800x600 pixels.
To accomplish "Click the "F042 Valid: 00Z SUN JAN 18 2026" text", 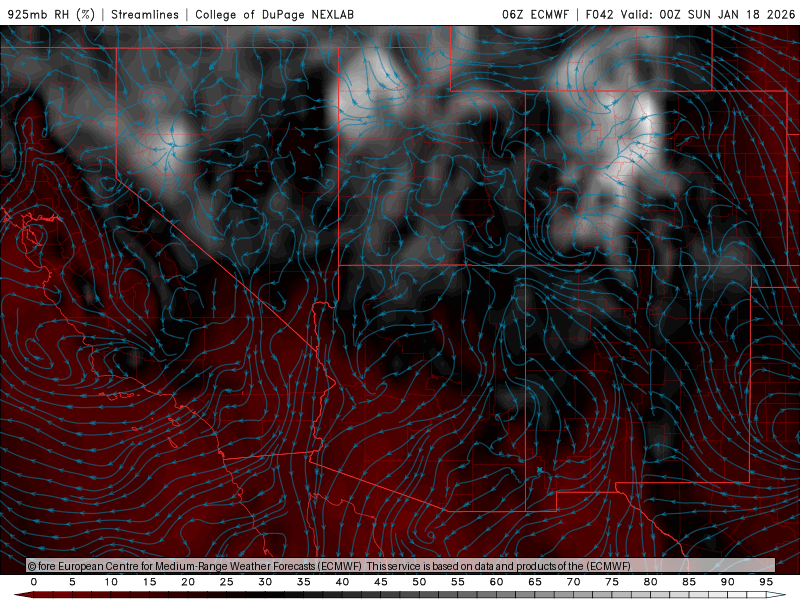I will [690, 15].
